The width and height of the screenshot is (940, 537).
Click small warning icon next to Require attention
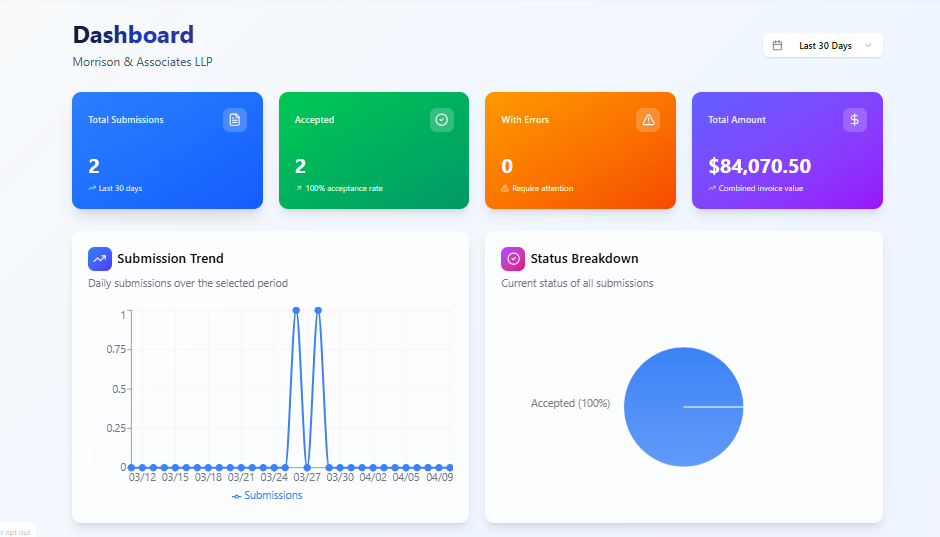(x=505, y=188)
